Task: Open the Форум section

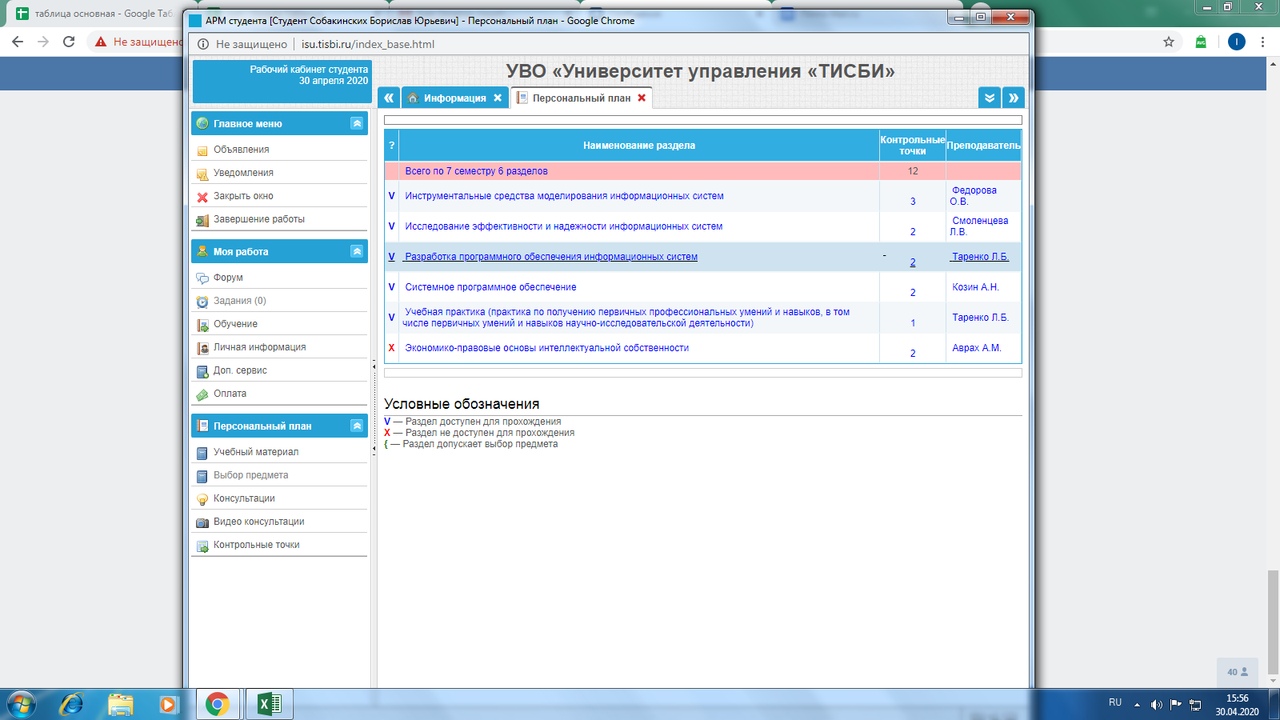Action: 228,278
